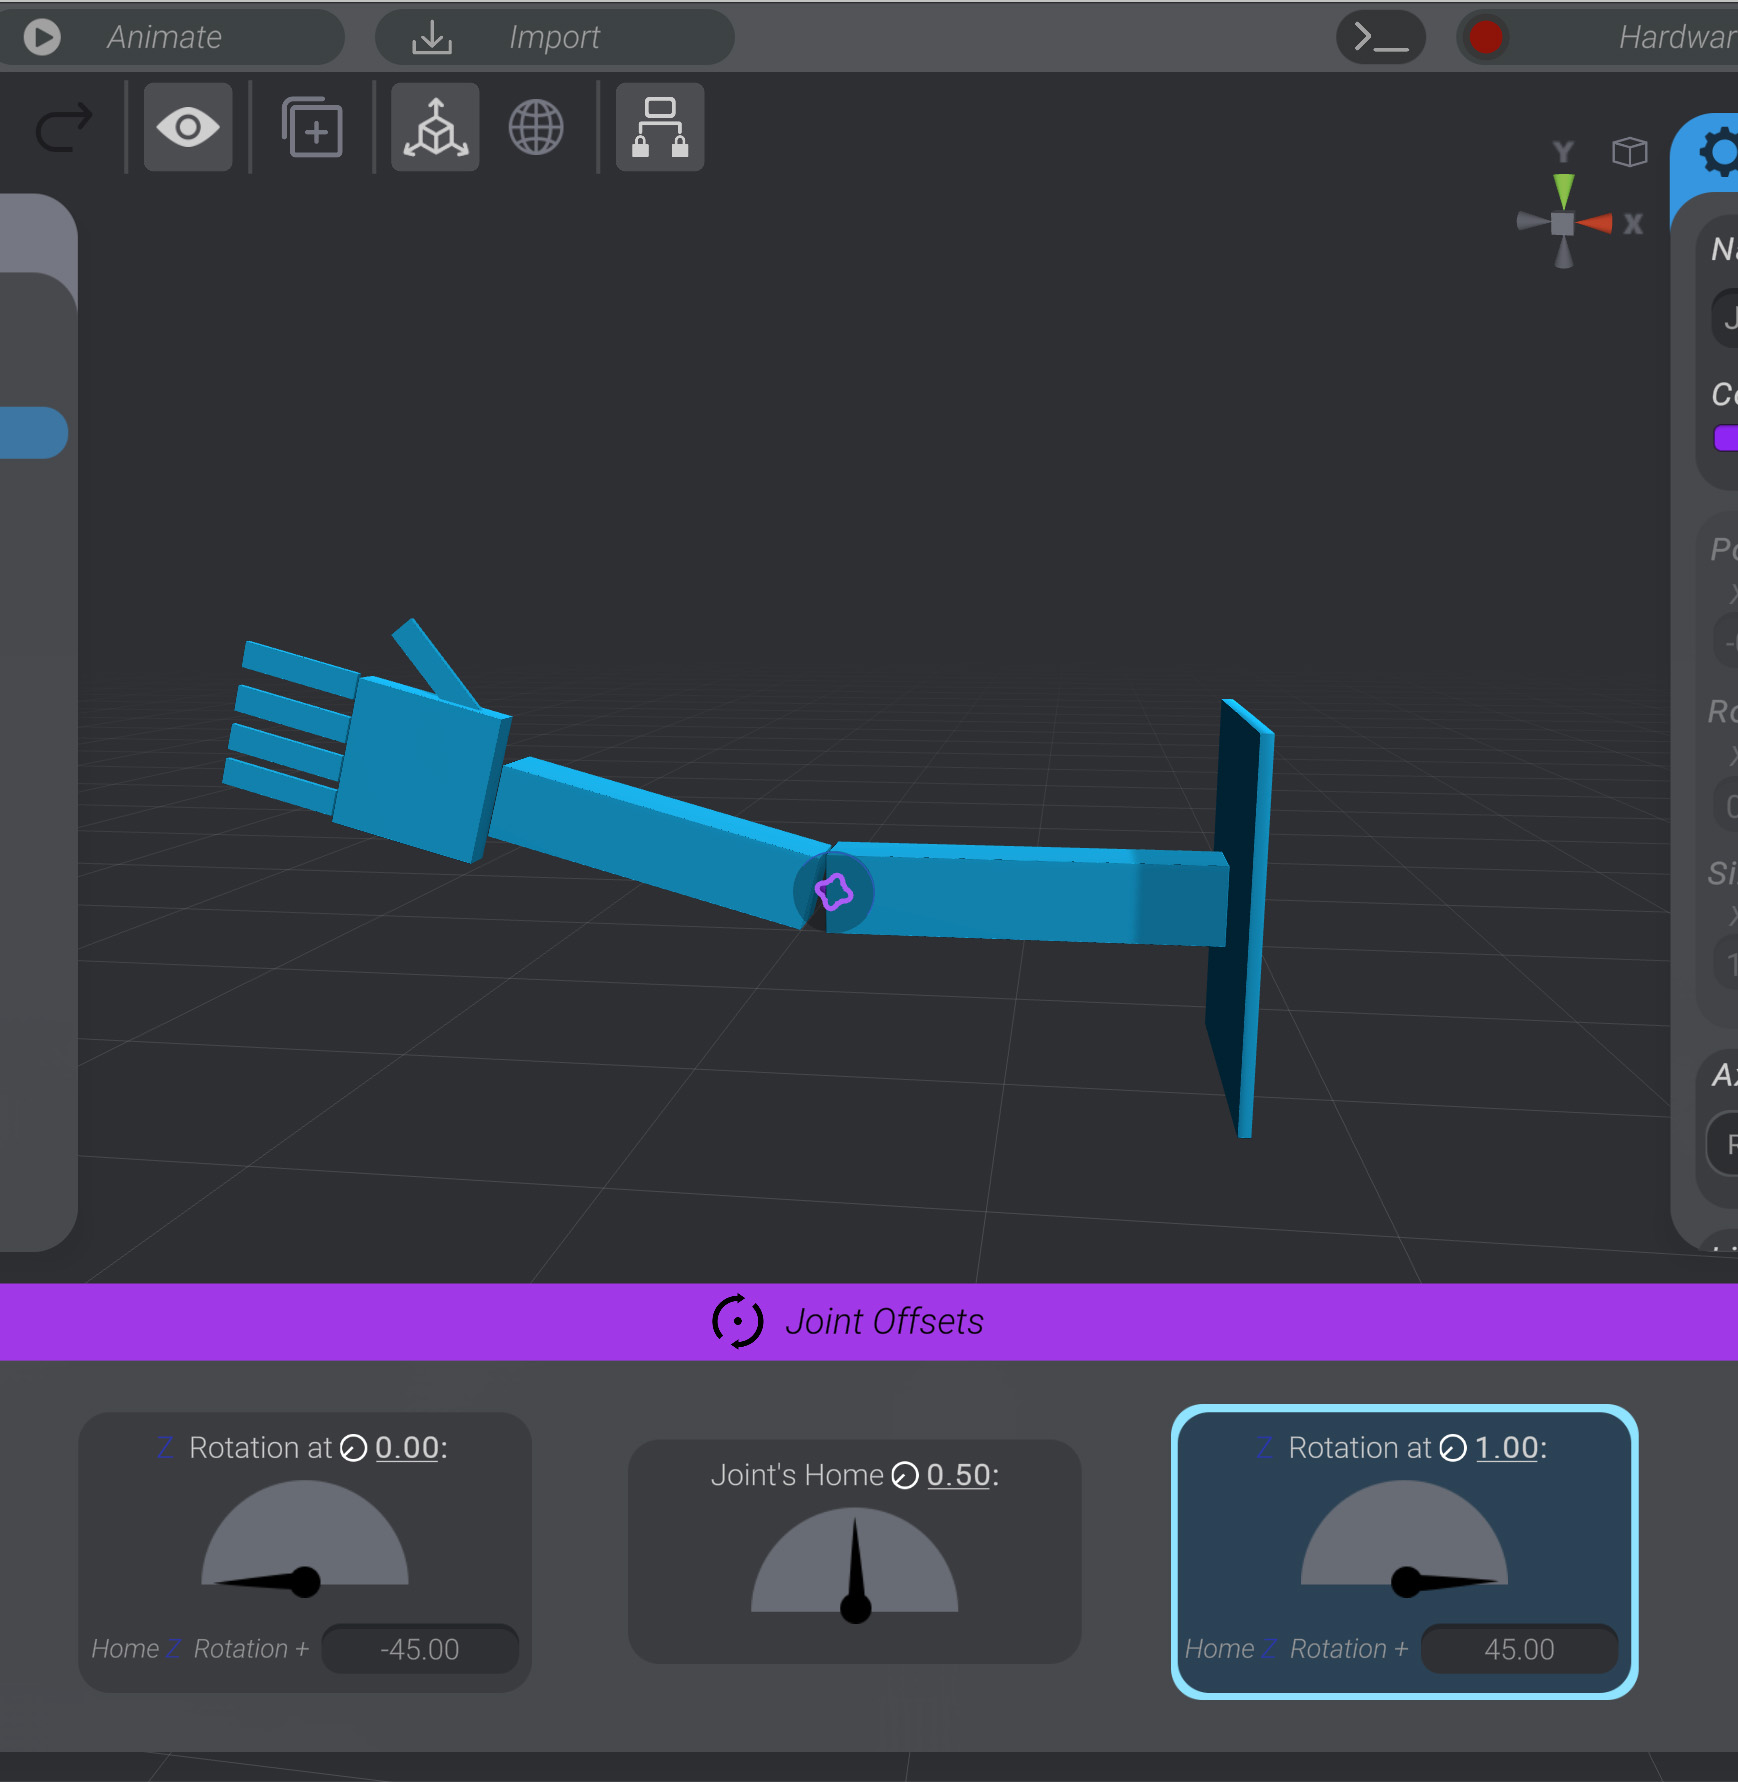Open the global/world orientation globe icon
The height and width of the screenshot is (1782, 1738).
click(537, 127)
